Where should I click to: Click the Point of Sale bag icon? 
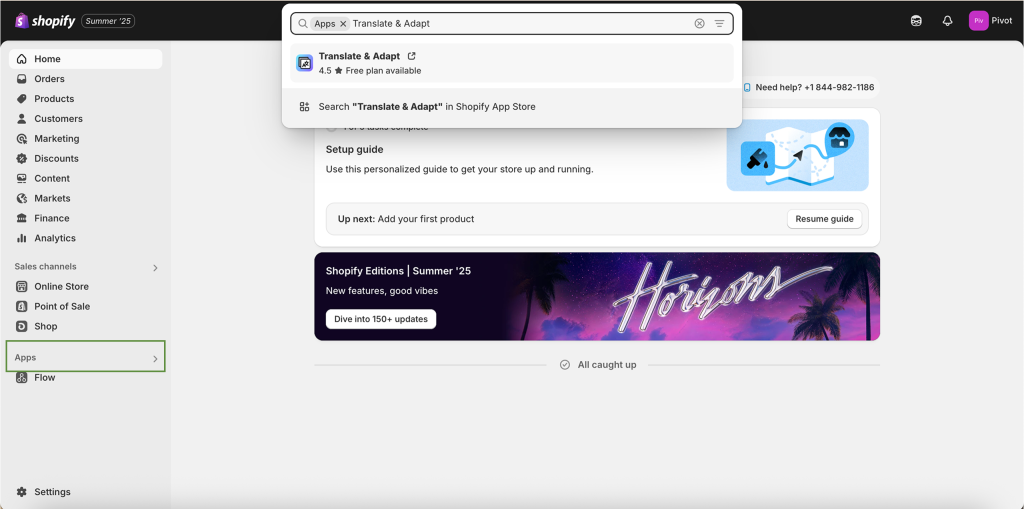tap(22, 306)
